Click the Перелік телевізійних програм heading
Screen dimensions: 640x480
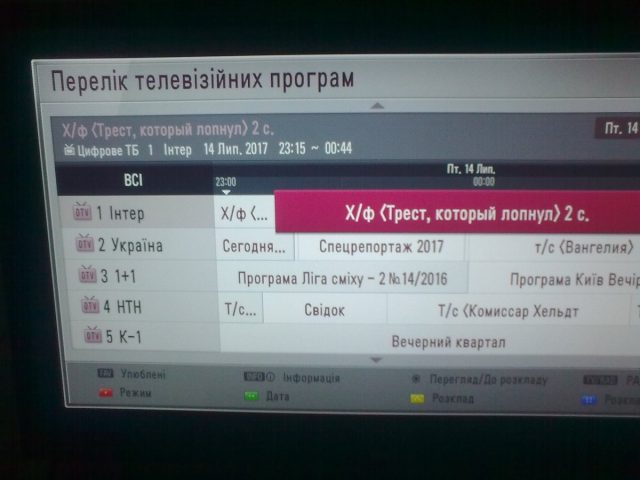tap(202, 80)
